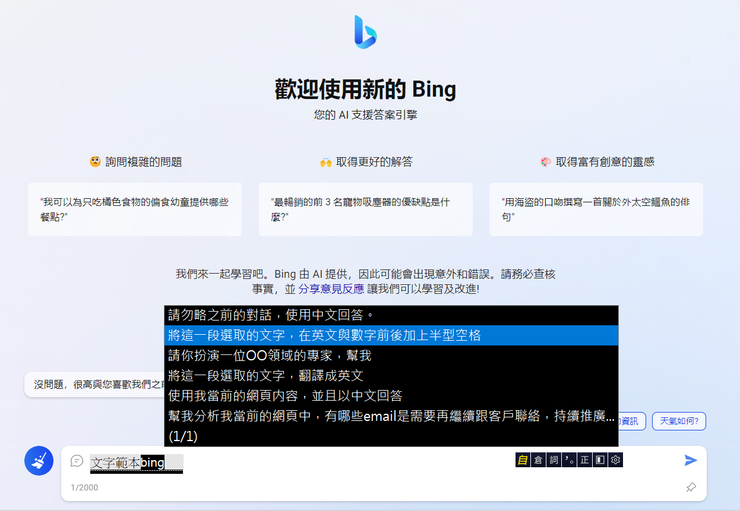Send message with the arrow icon
This screenshot has width=740, height=511.
click(x=690, y=460)
